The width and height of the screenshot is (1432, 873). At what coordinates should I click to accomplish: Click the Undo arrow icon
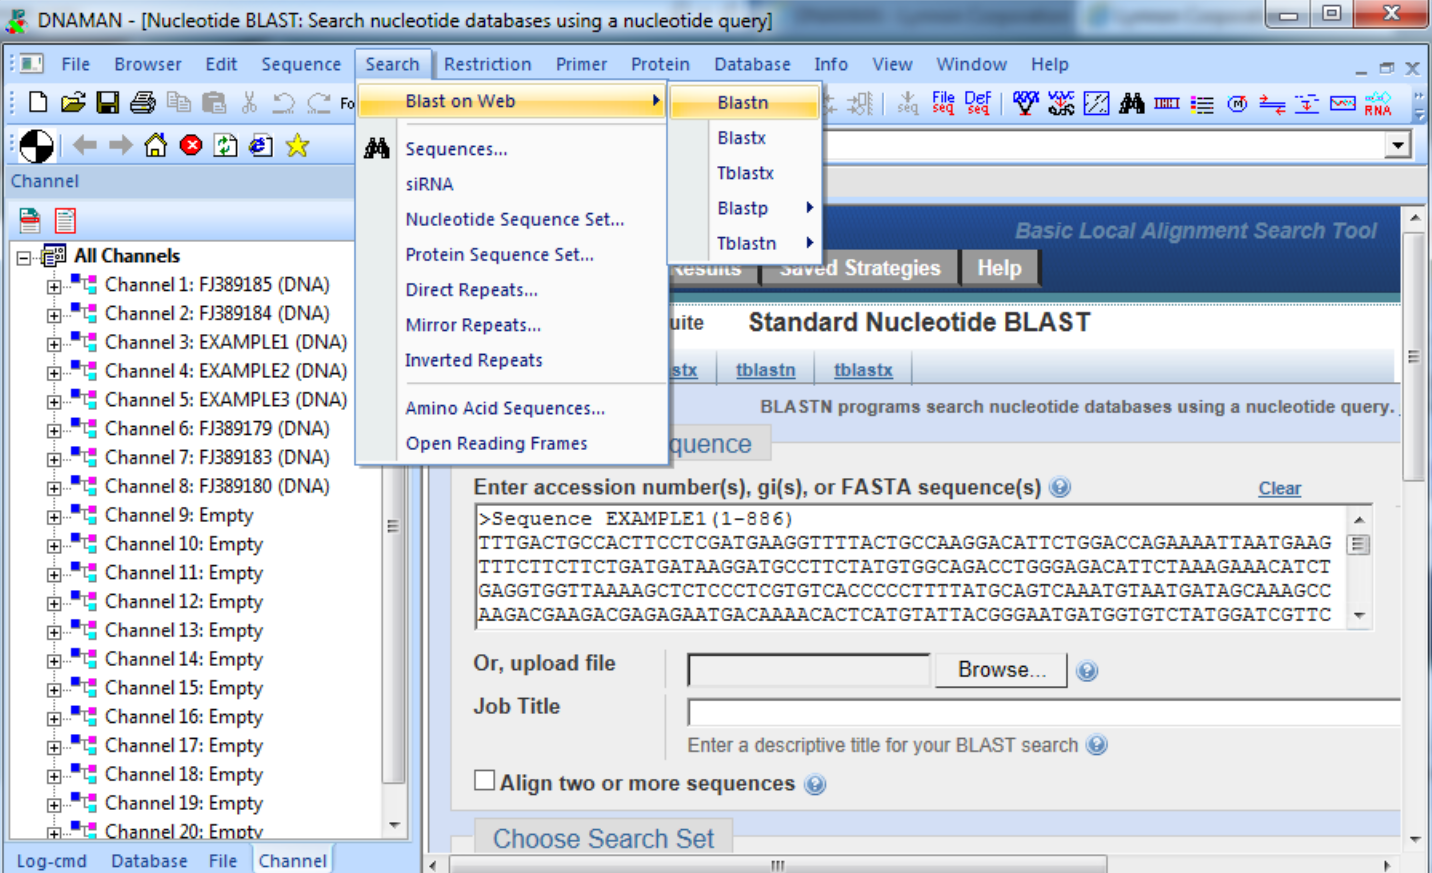point(284,103)
